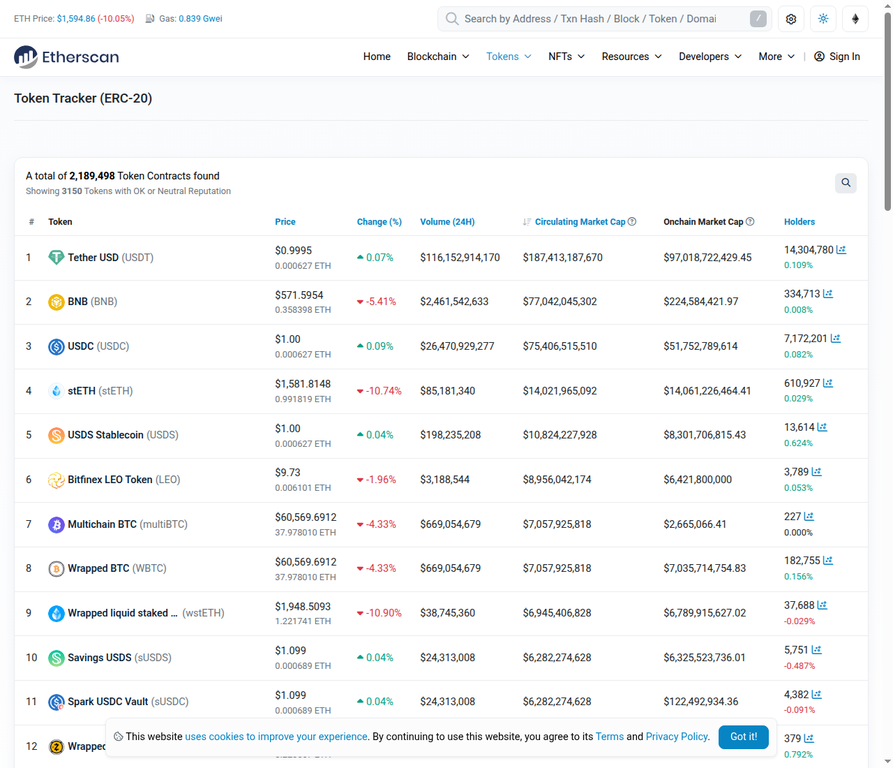
Task: Click the USDS Stablecoin token icon
Action: 56,435
